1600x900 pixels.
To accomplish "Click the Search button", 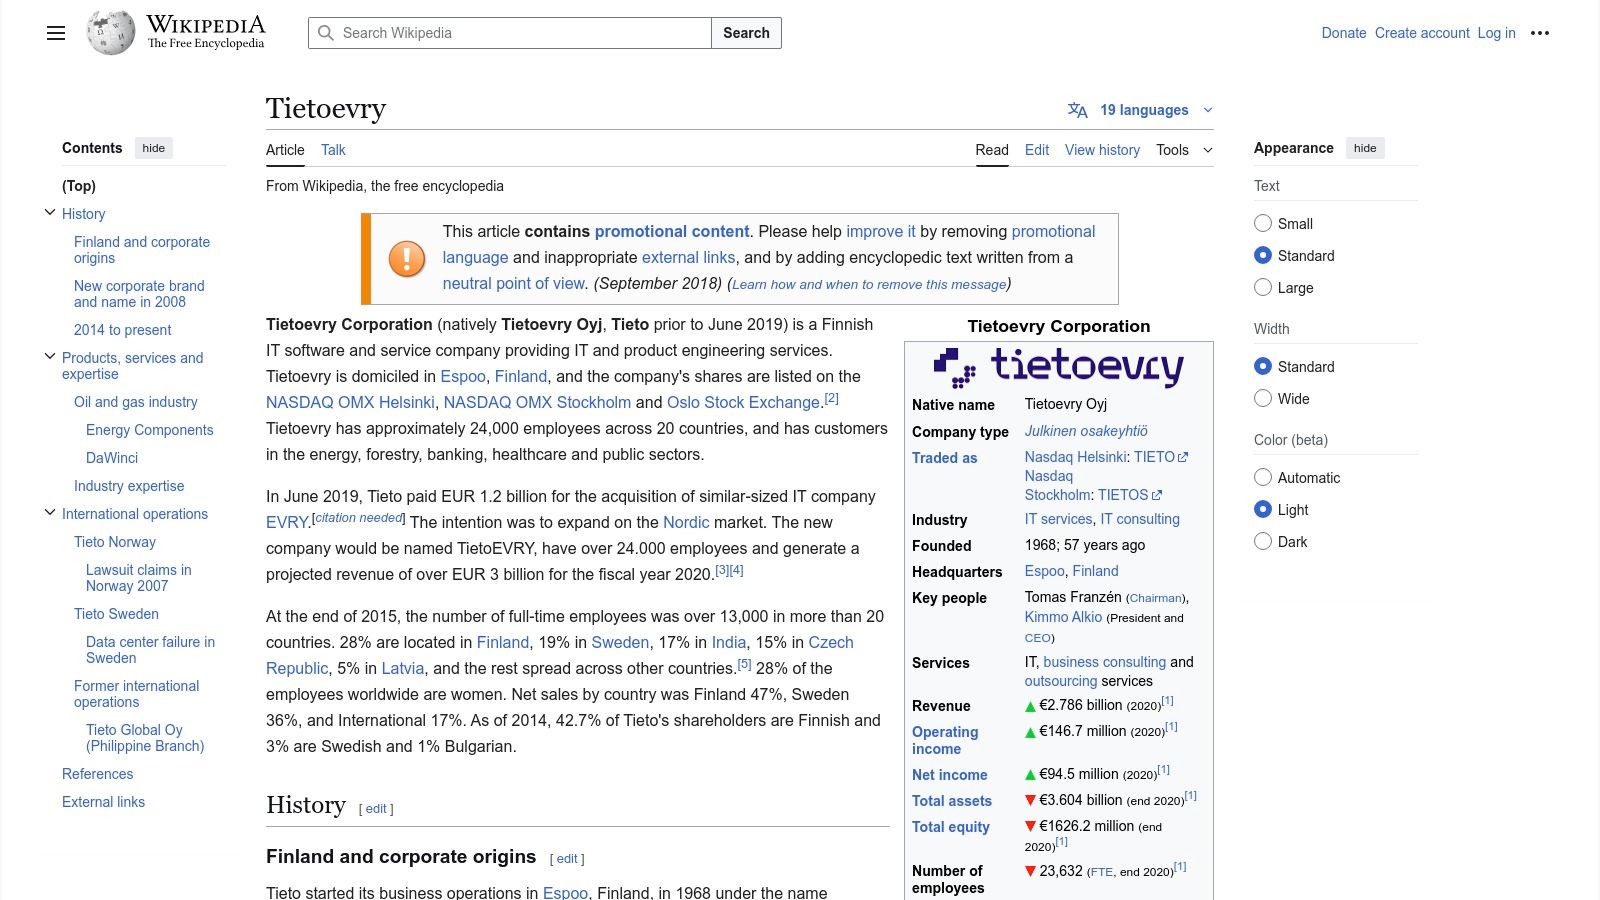I will [x=746, y=33].
